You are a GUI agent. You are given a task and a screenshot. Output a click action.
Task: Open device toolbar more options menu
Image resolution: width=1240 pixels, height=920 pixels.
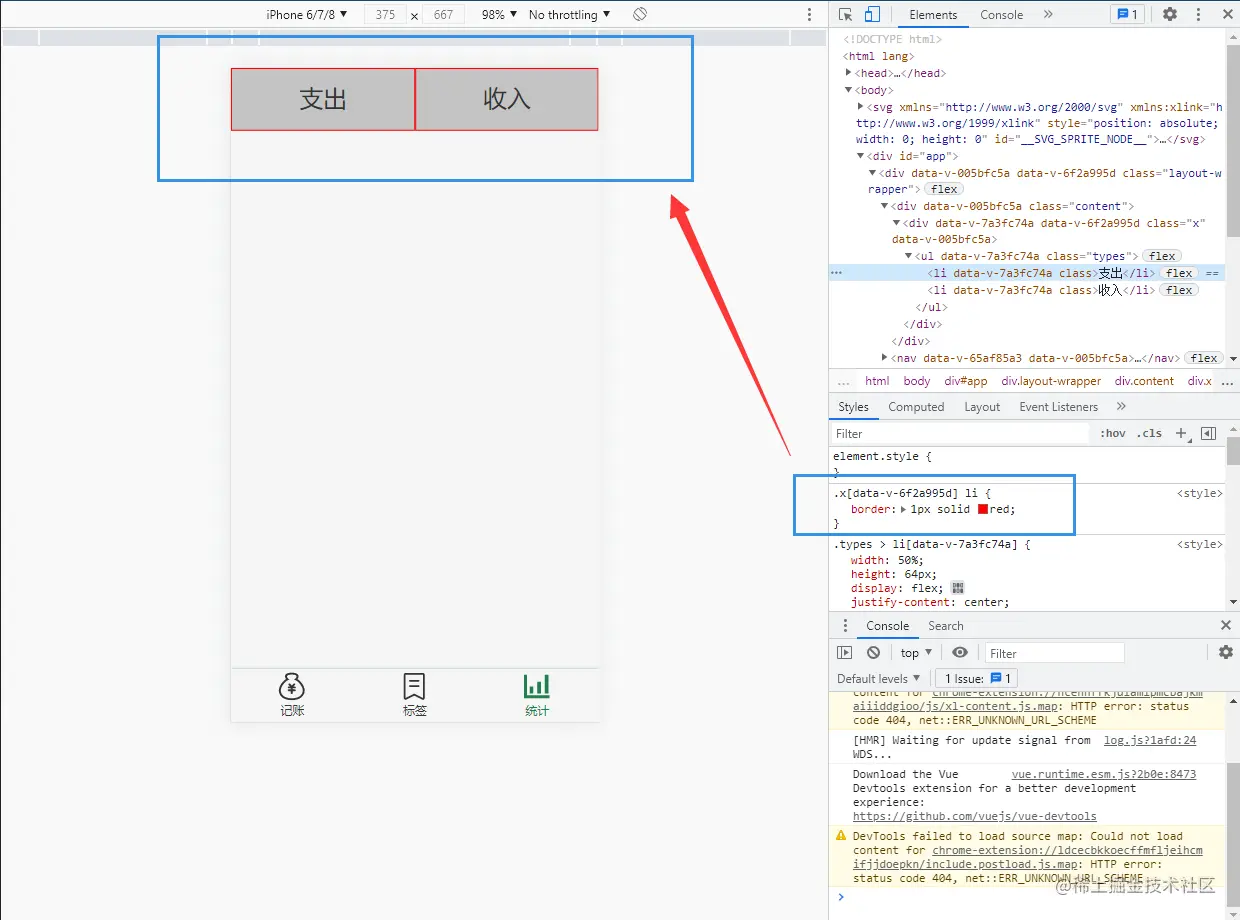click(x=810, y=14)
